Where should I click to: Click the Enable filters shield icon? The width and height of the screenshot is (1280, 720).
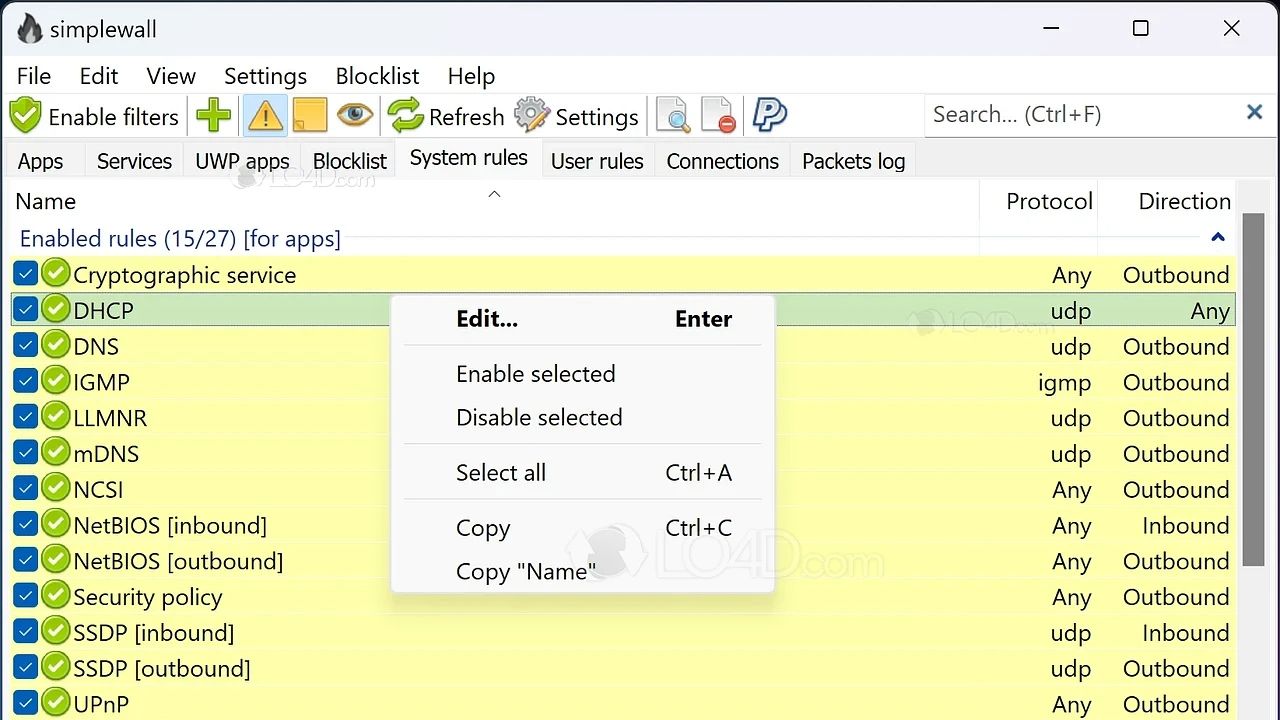(x=25, y=116)
